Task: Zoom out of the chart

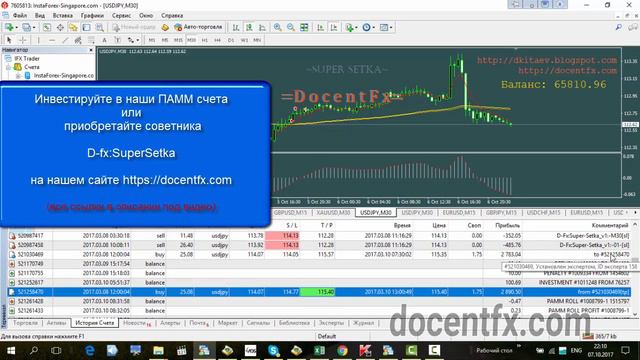Action: click(x=291, y=27)
